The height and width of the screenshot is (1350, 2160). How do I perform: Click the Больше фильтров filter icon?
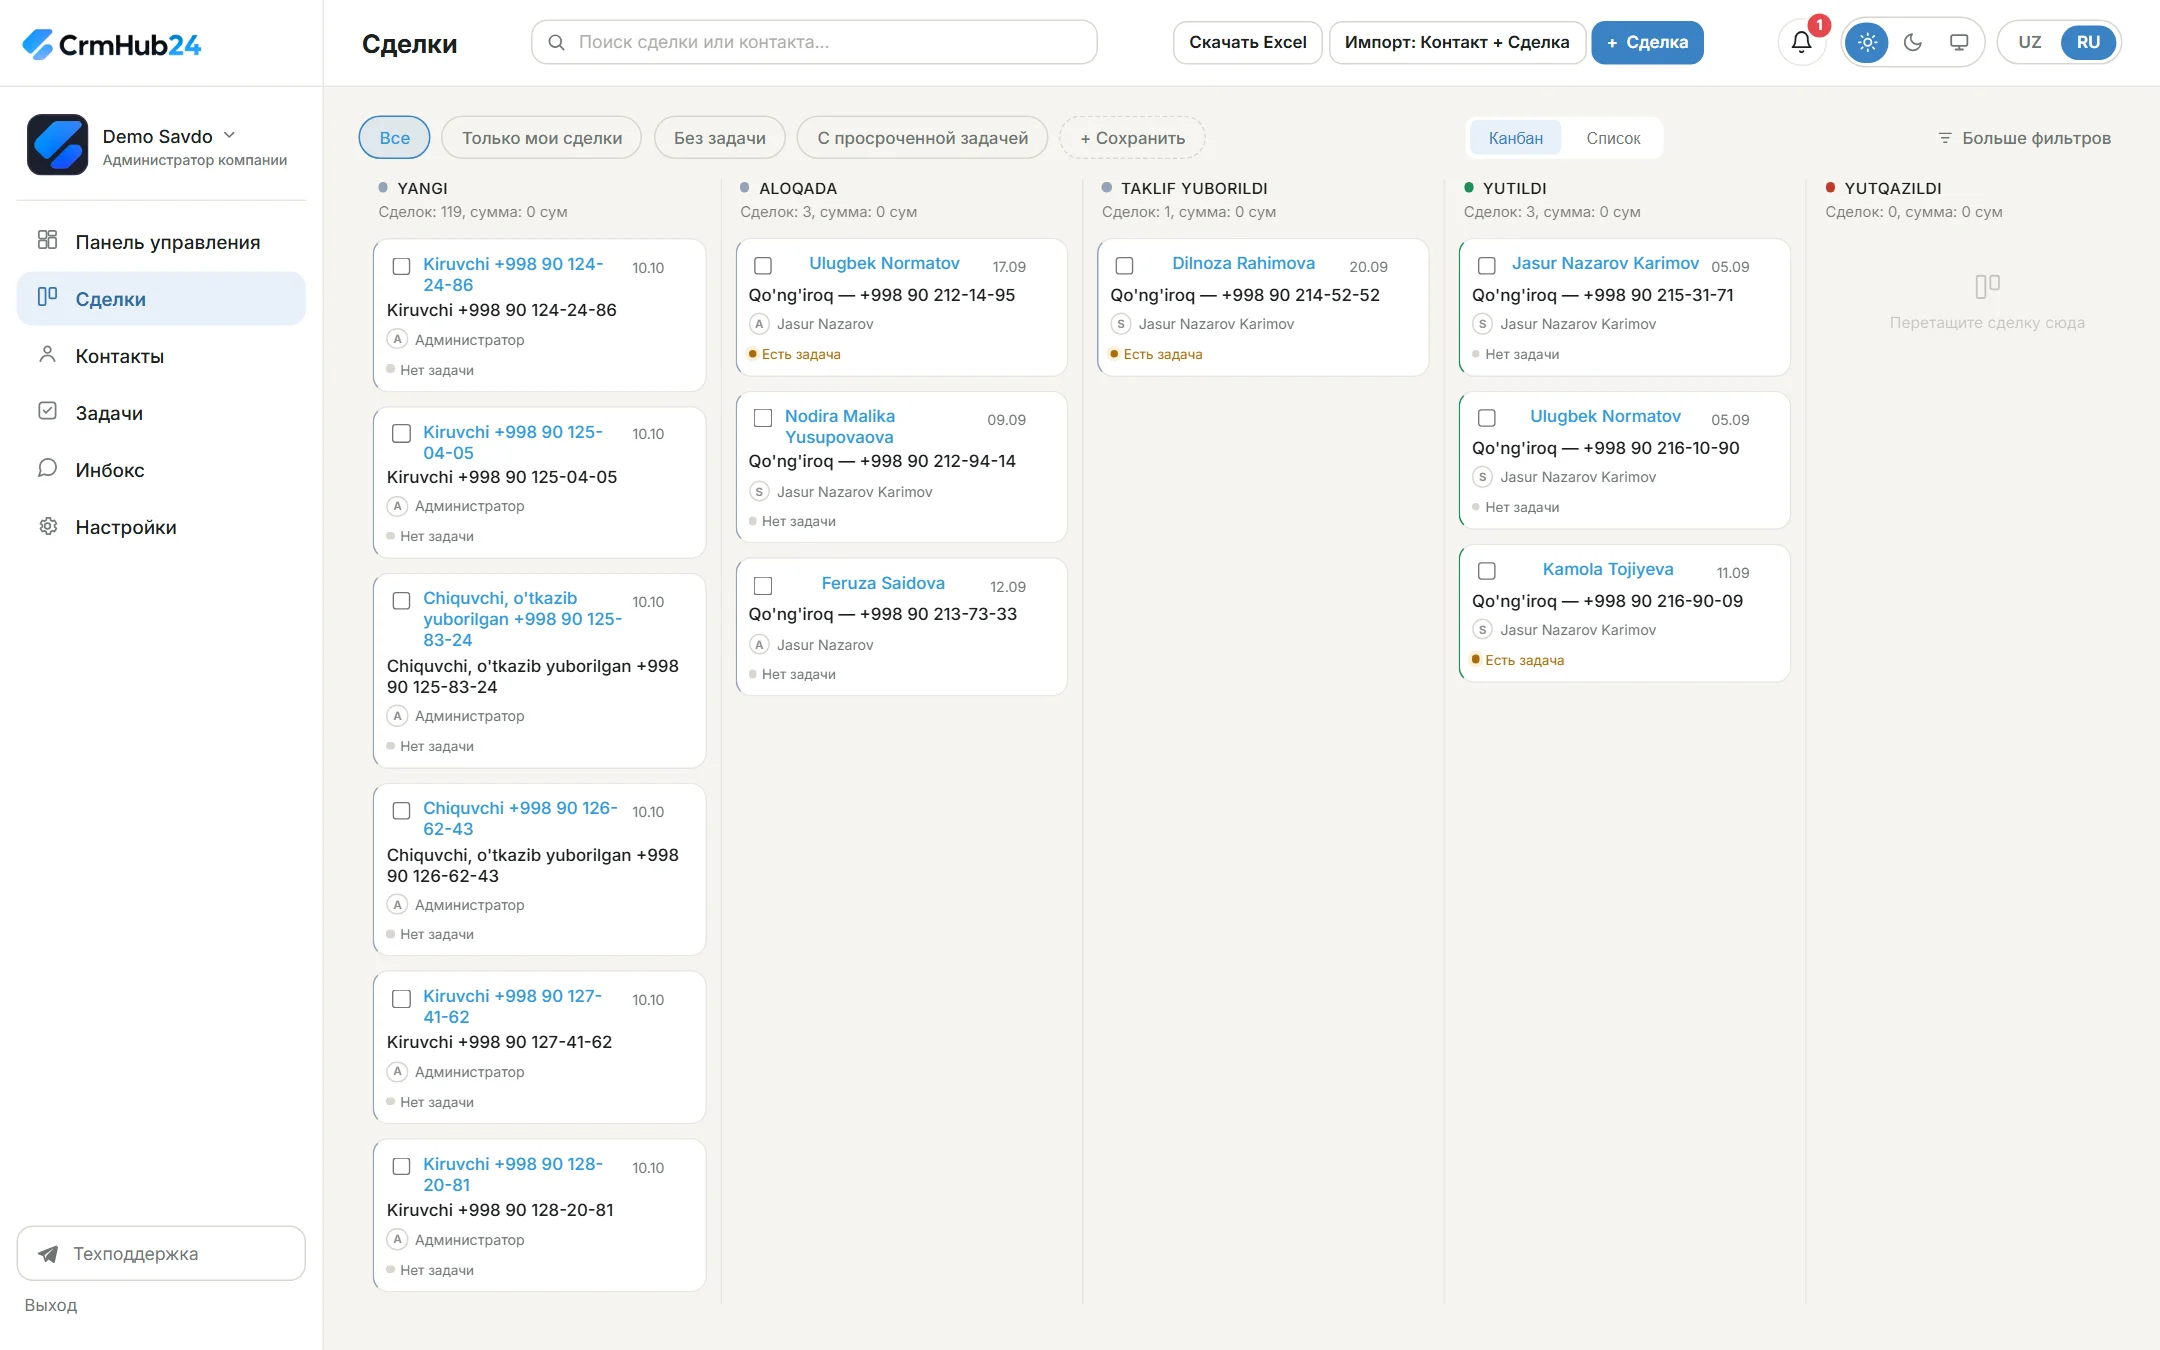click(1945, 138)
